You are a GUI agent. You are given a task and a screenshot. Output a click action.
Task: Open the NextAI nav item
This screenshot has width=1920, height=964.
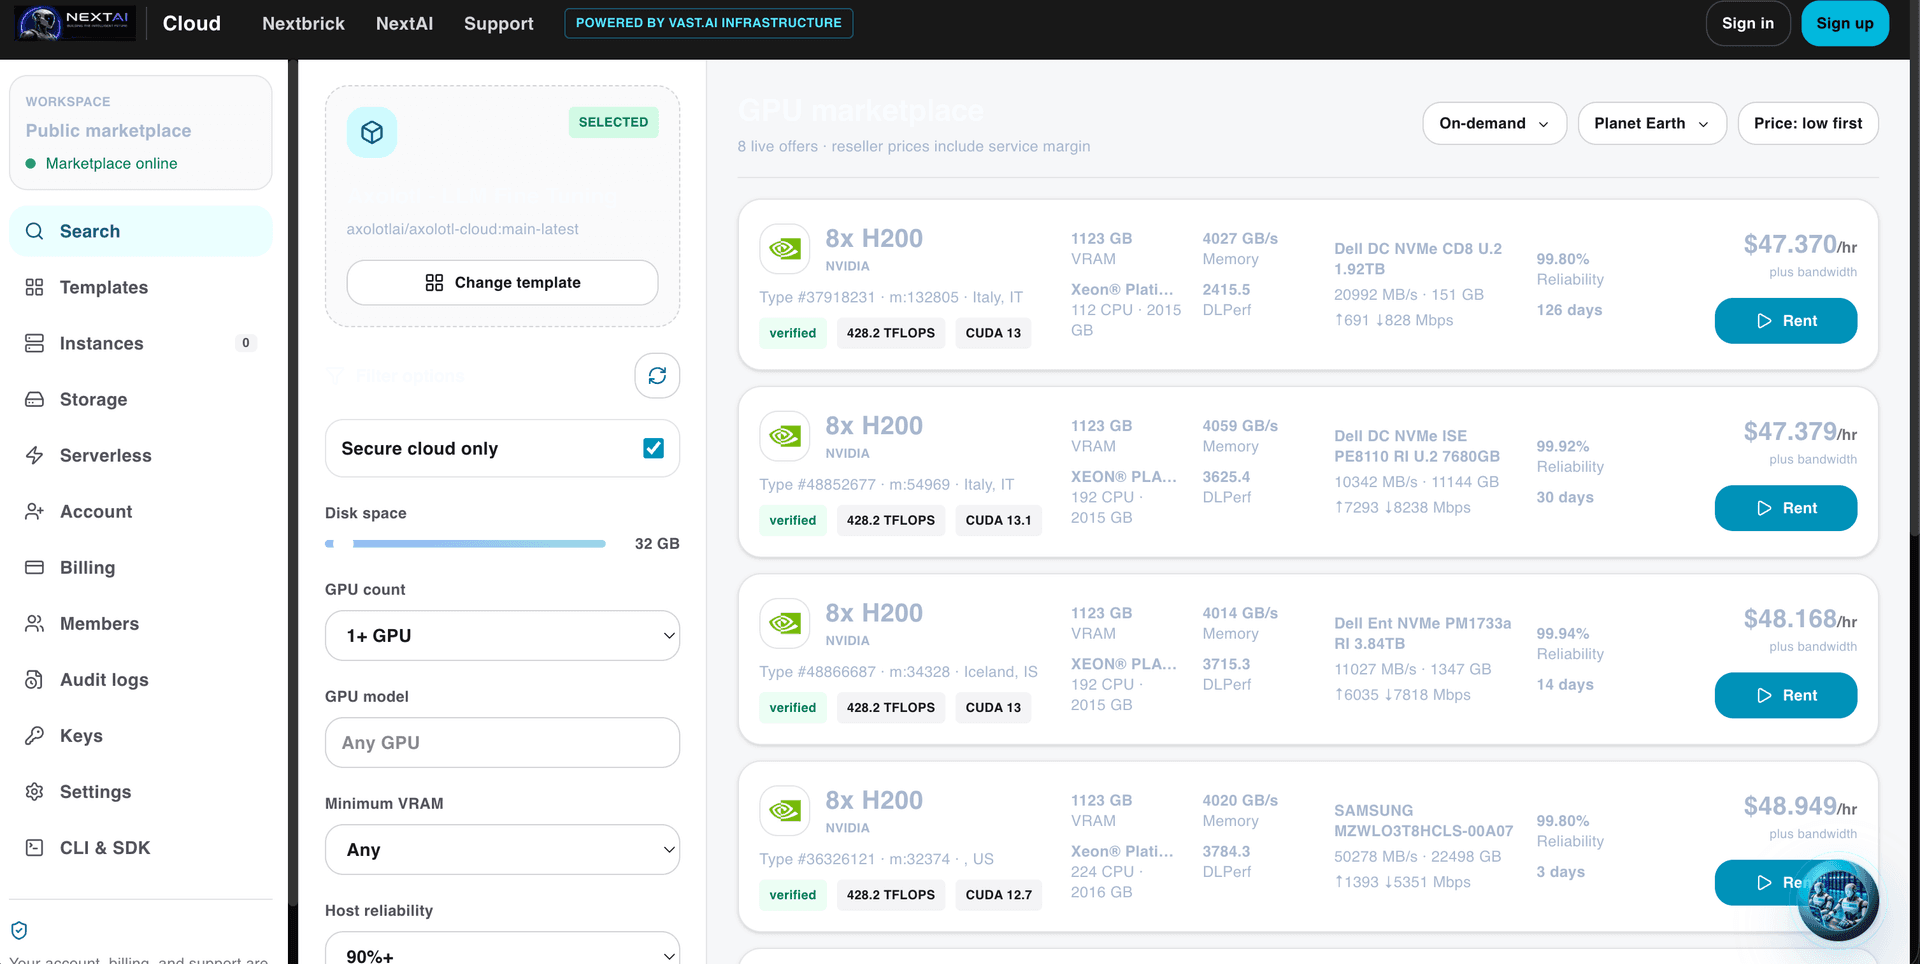pyautogui.click(x=404, y=23)
